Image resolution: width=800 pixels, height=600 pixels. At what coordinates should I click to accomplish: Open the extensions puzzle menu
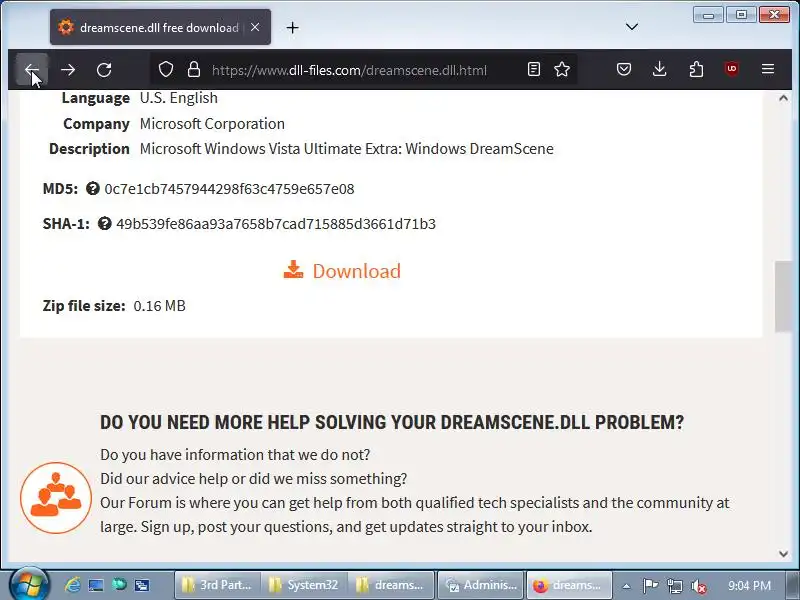click(696, 69)
